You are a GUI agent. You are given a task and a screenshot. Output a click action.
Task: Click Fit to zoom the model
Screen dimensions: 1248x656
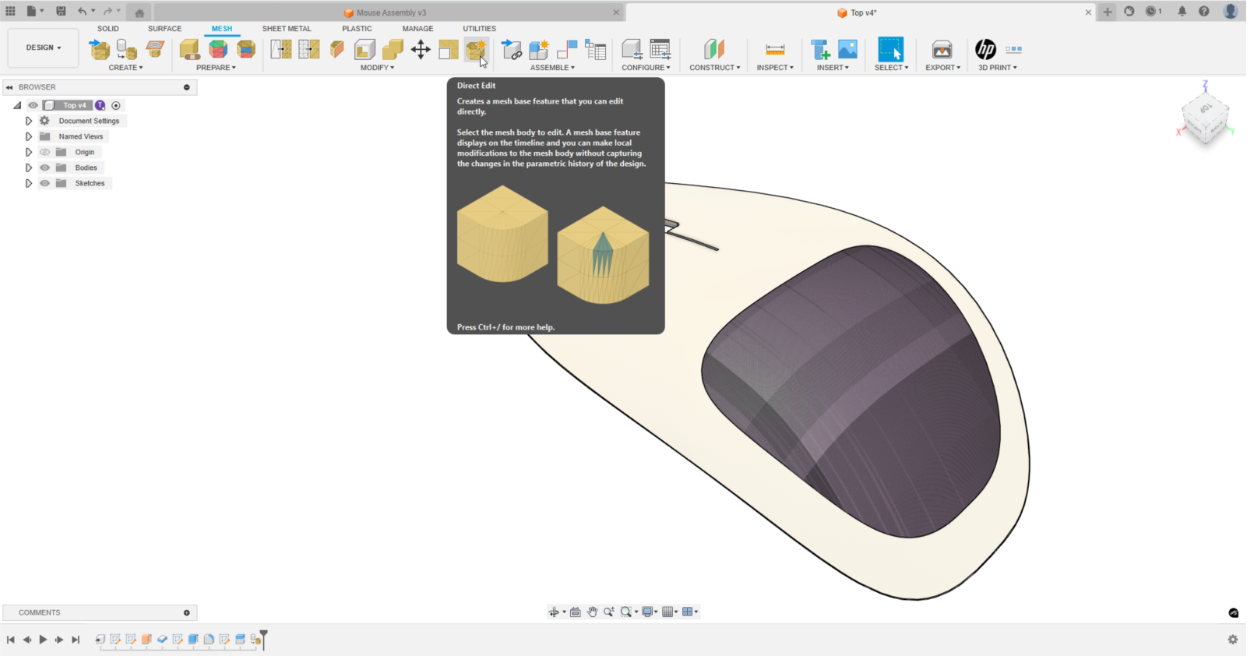[625, 611]
